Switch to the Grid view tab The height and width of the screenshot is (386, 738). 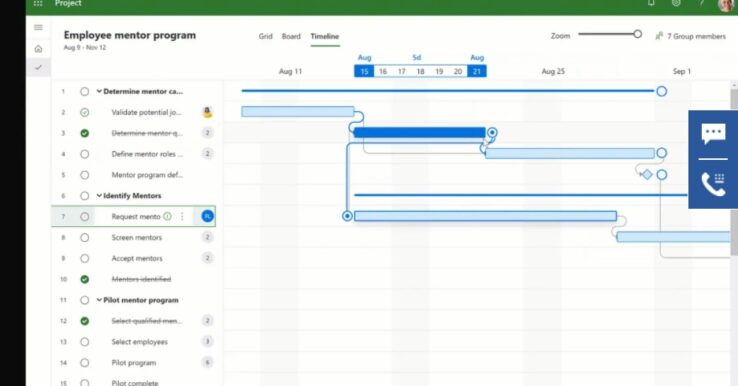pyautogui.click(x=265, y=36)
